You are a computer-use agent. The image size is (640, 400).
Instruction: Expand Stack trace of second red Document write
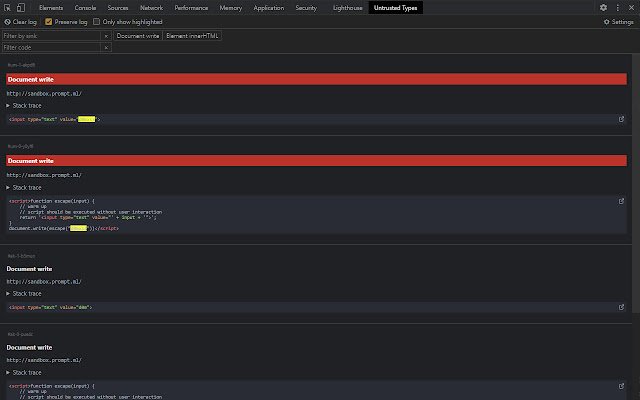pos(24,188)
